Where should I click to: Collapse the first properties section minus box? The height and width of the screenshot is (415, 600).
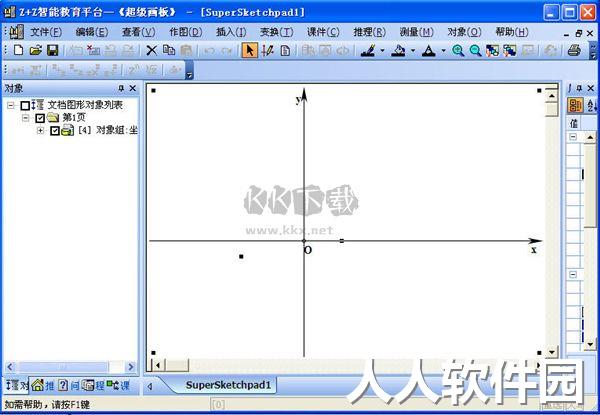[573, 136]
